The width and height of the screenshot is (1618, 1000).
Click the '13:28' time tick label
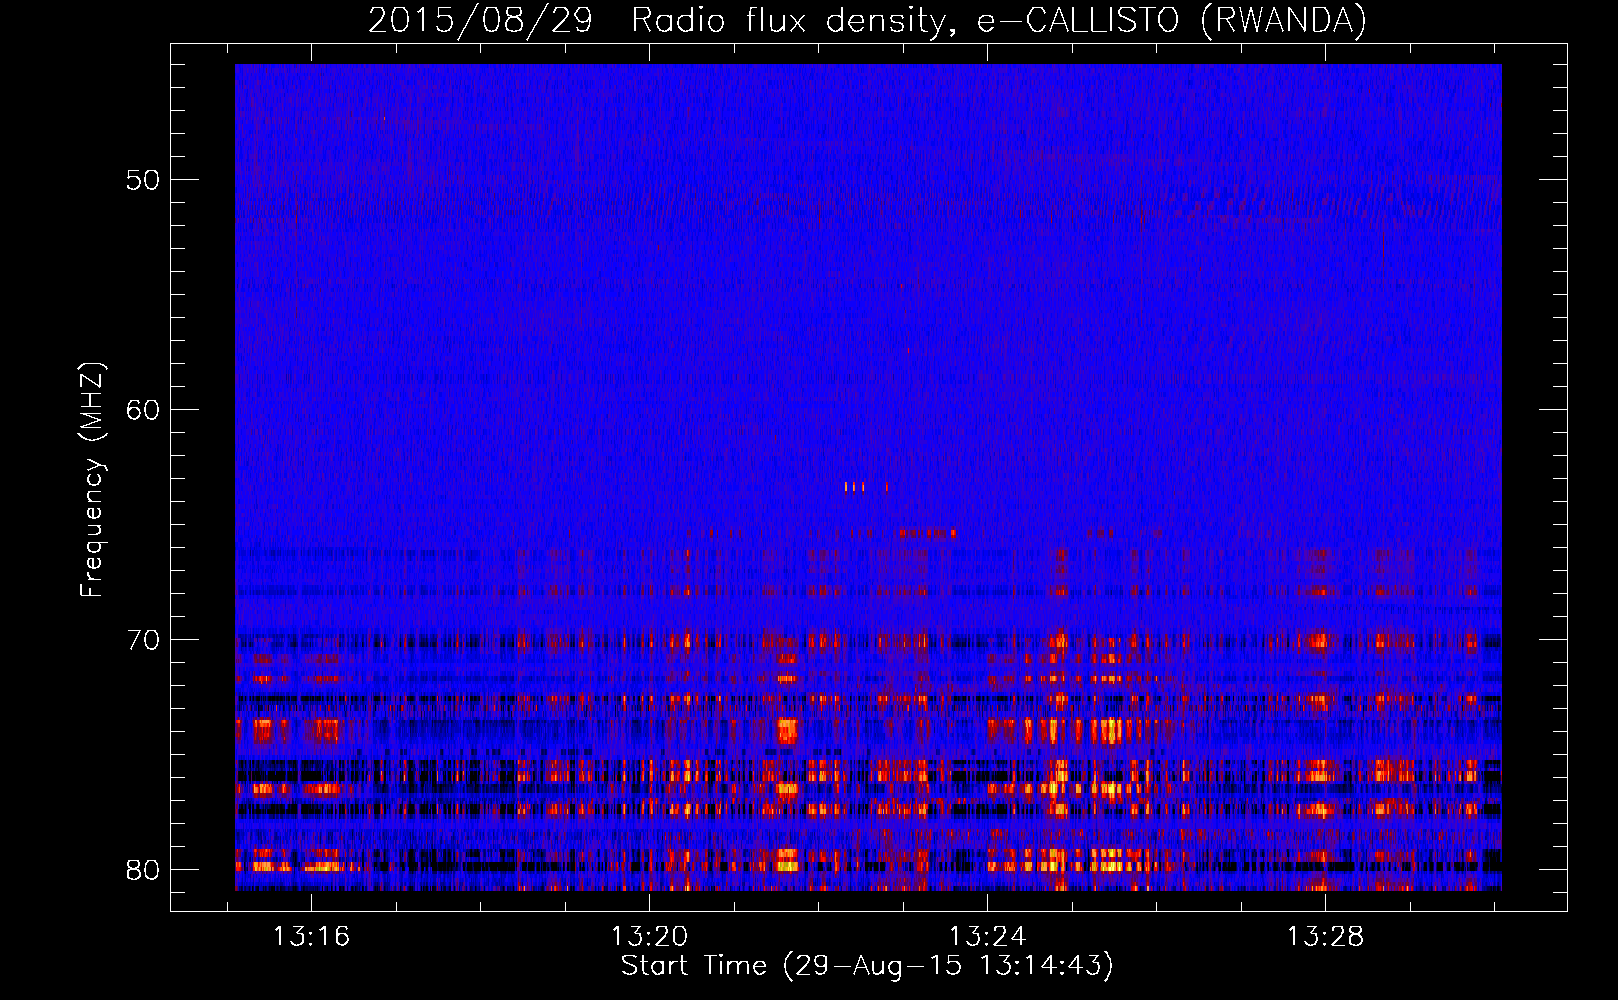(1325, 937)
